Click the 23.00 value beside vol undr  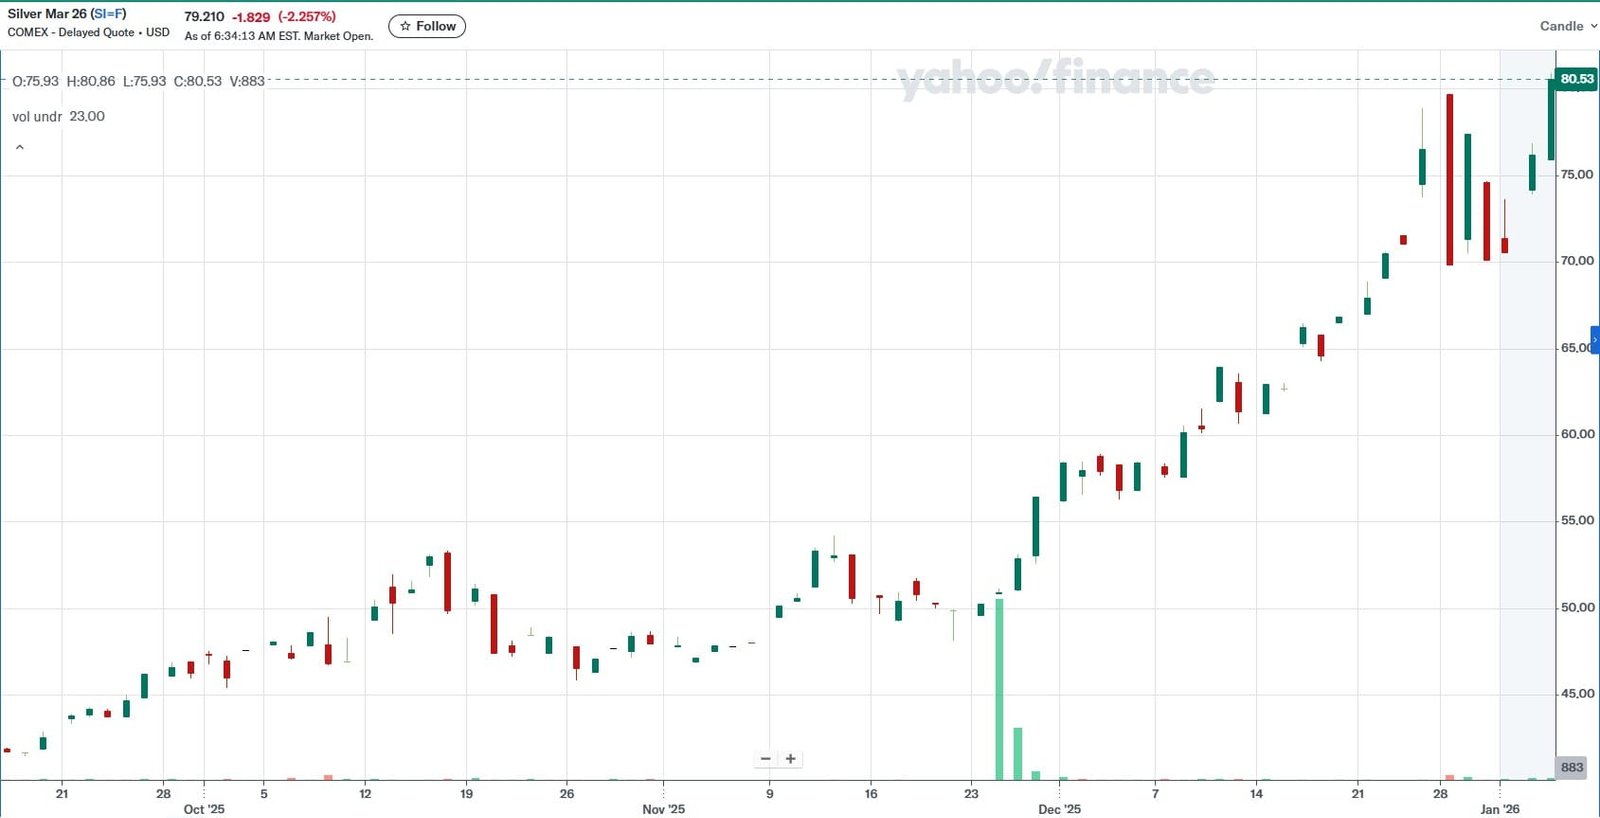point(89,116)
